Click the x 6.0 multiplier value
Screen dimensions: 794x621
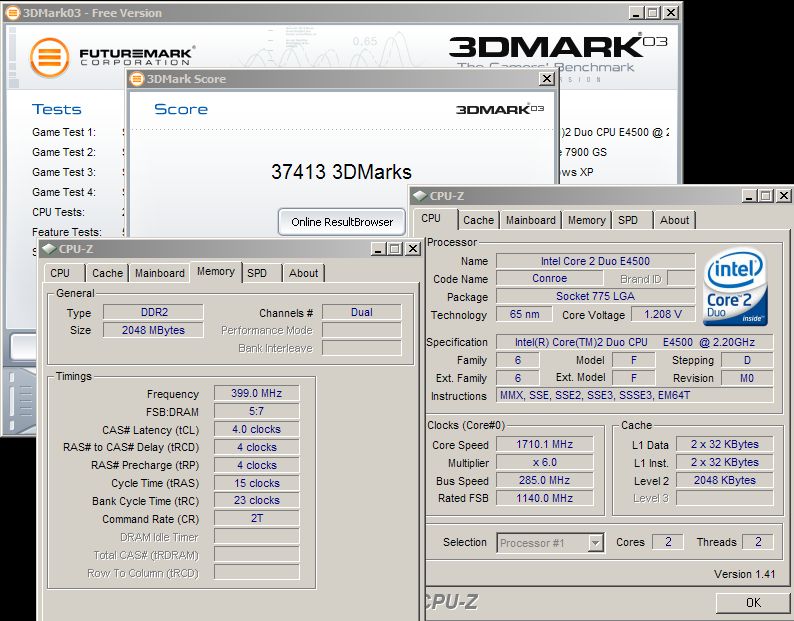(544, 462)
